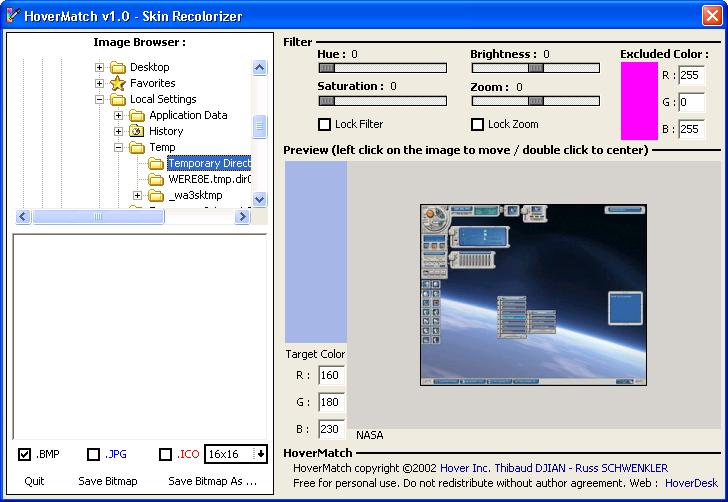Image resolution: width=728 pixels, height=502 pixels.
Task: Expand the Desktop tree node
Action: pos(99,67)
